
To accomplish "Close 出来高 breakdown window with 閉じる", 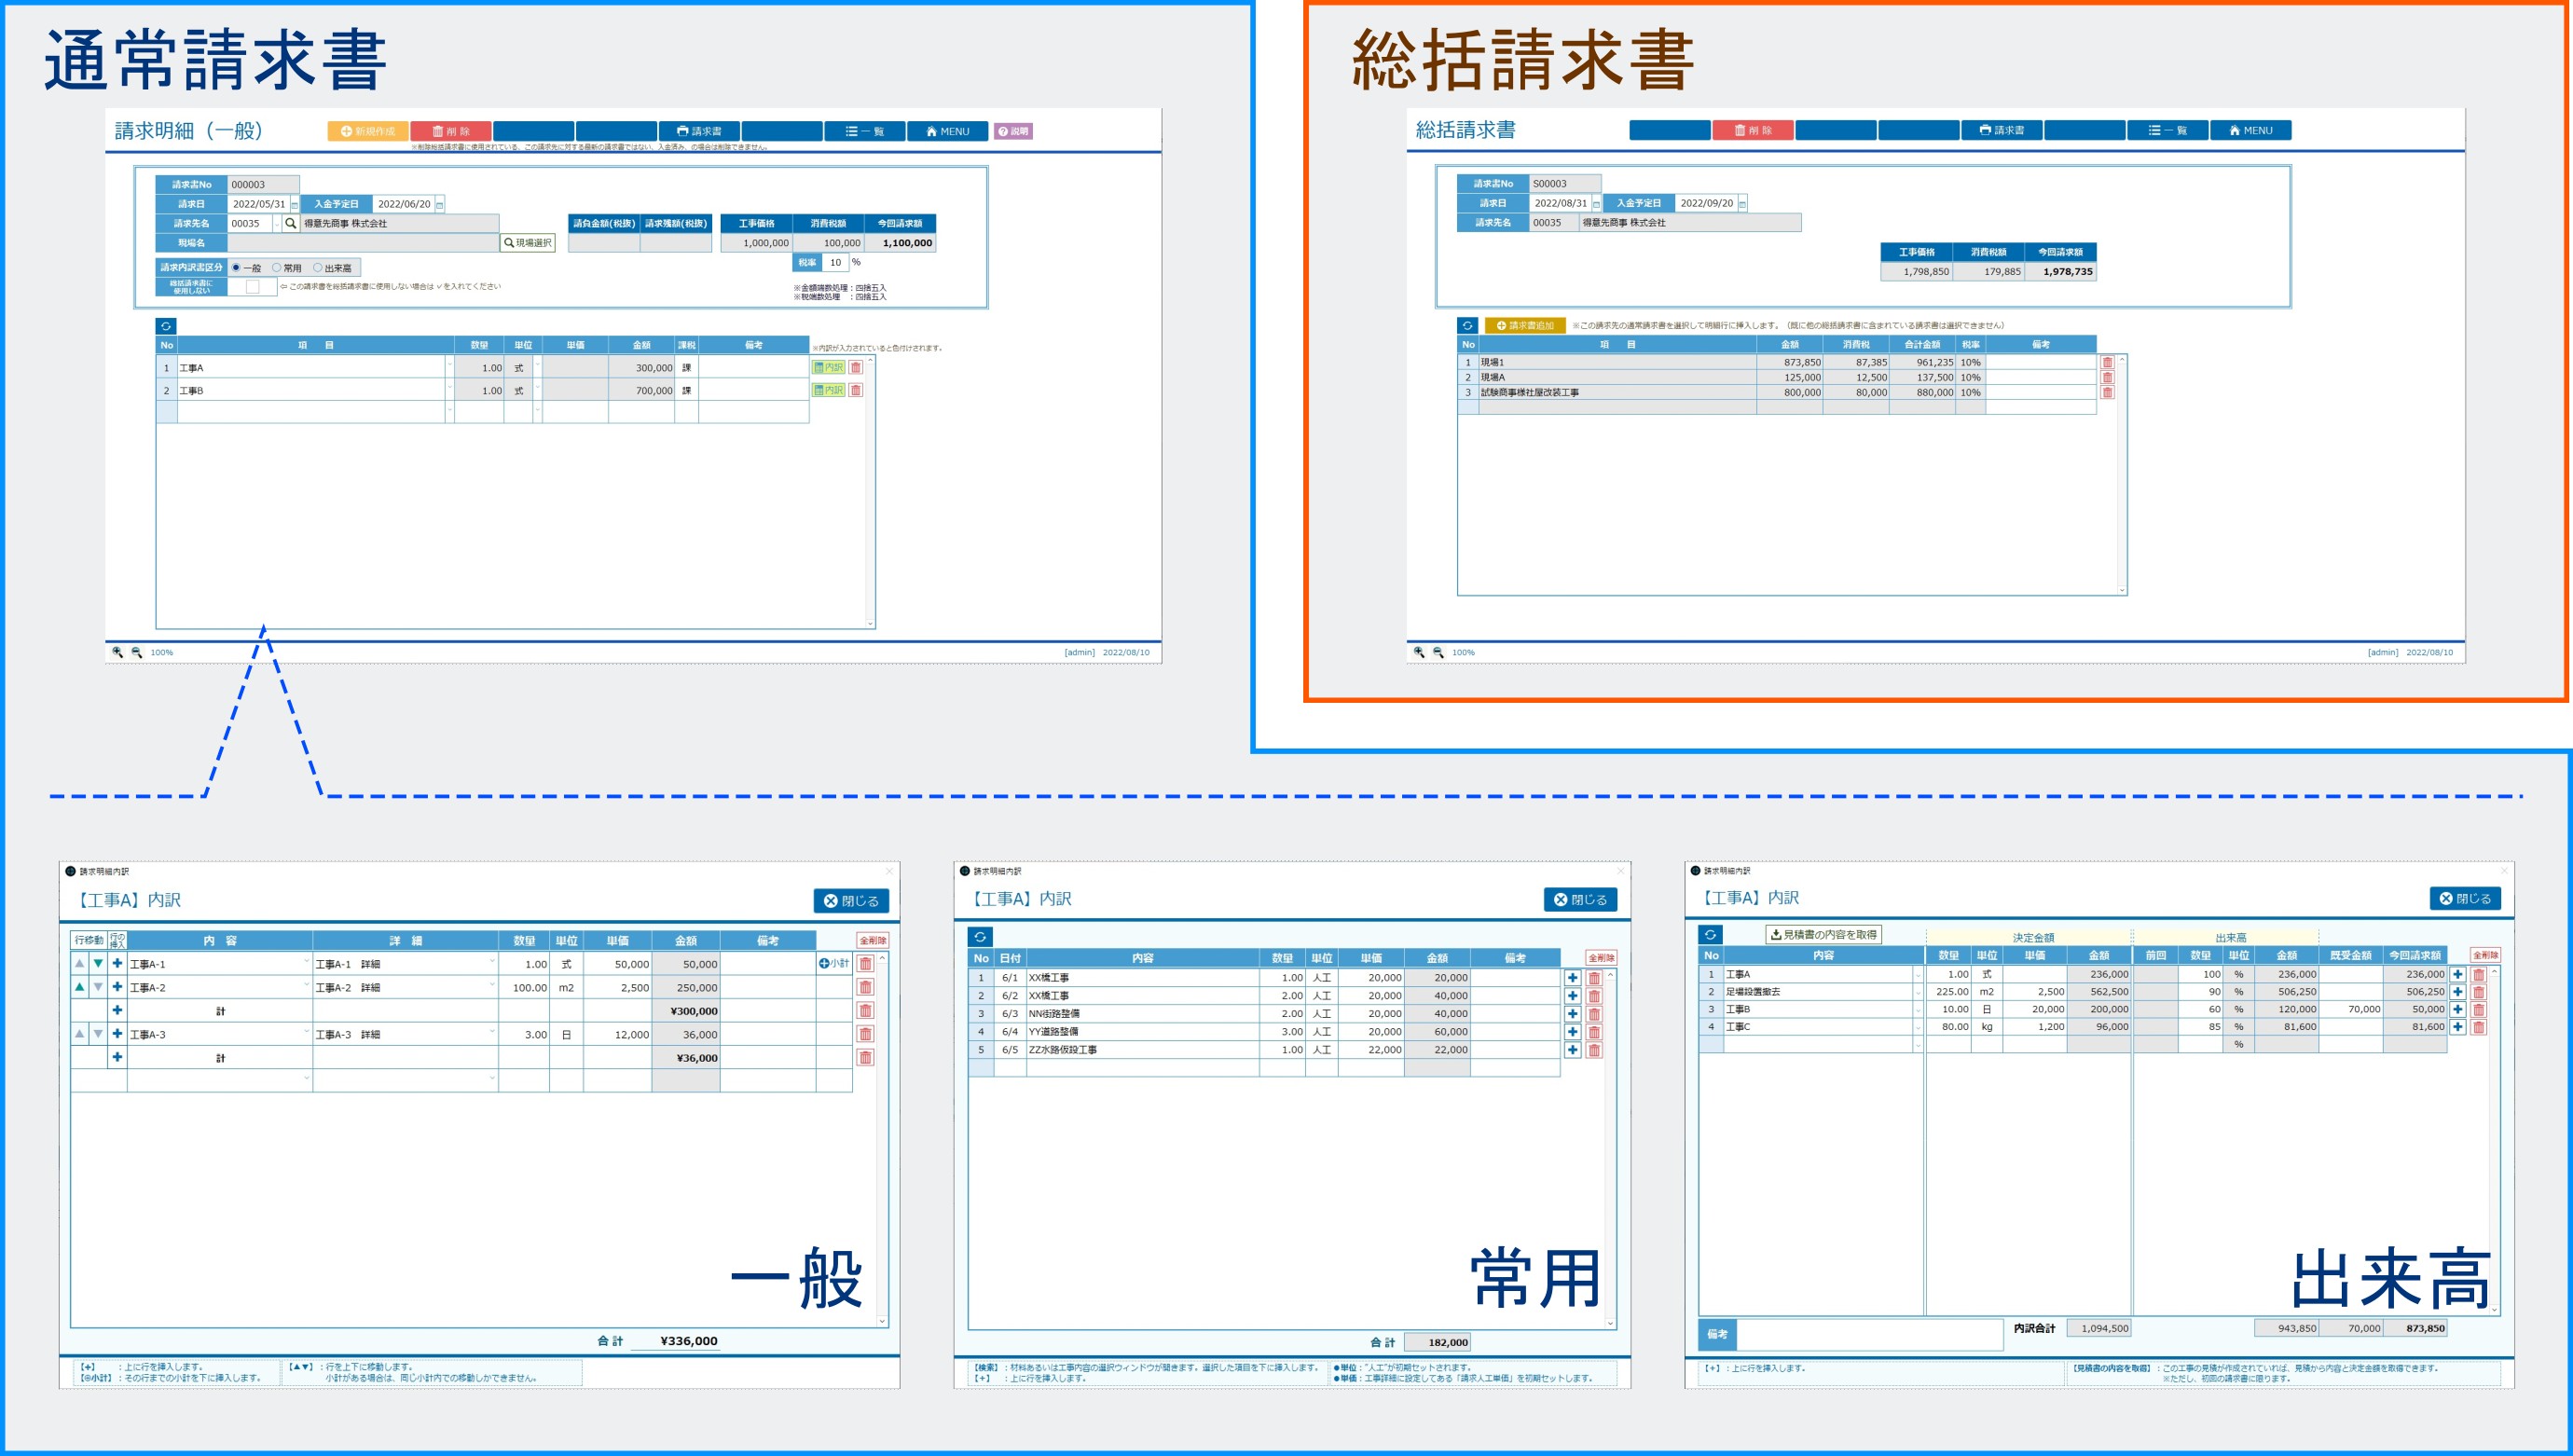I will tap(2466, 899).
